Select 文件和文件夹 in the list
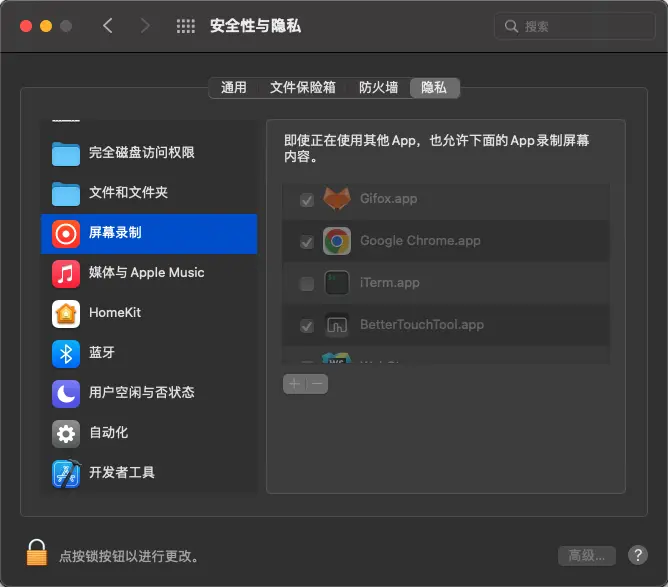 [x=128, y=192]
